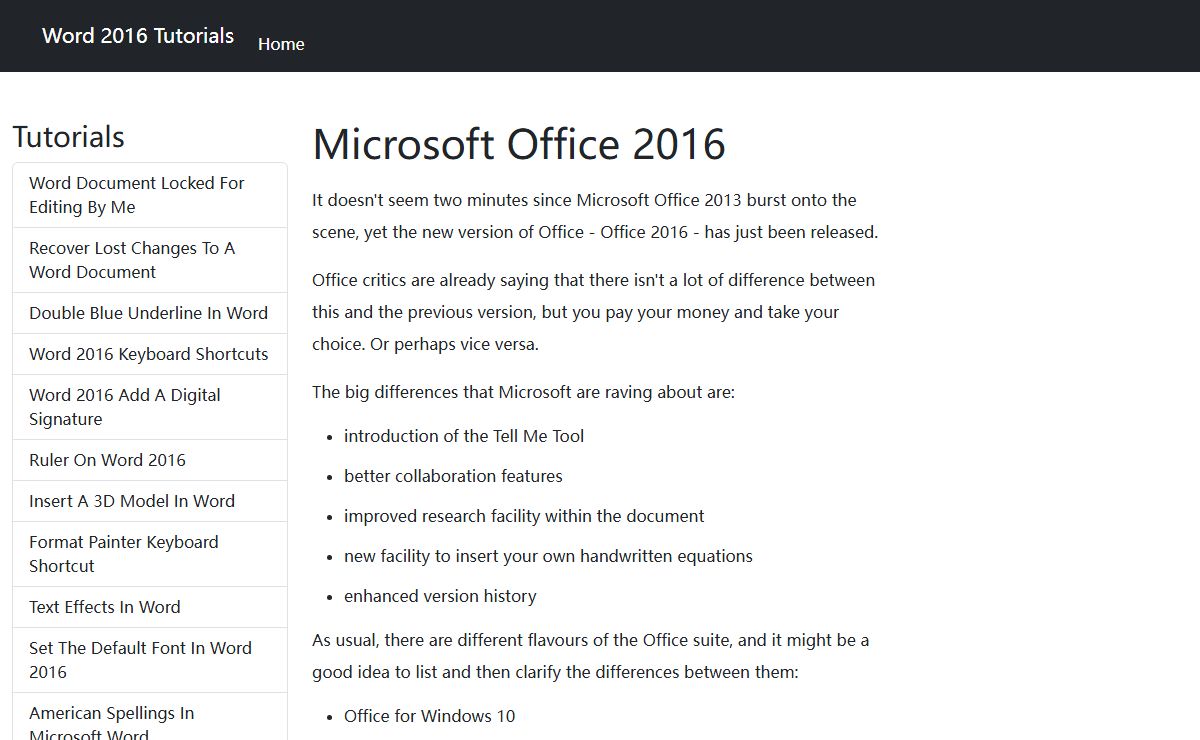Screen dimensions: 1200x740
Task: Click the Microsoft Office 2016 heading
Action: point(518,144)
